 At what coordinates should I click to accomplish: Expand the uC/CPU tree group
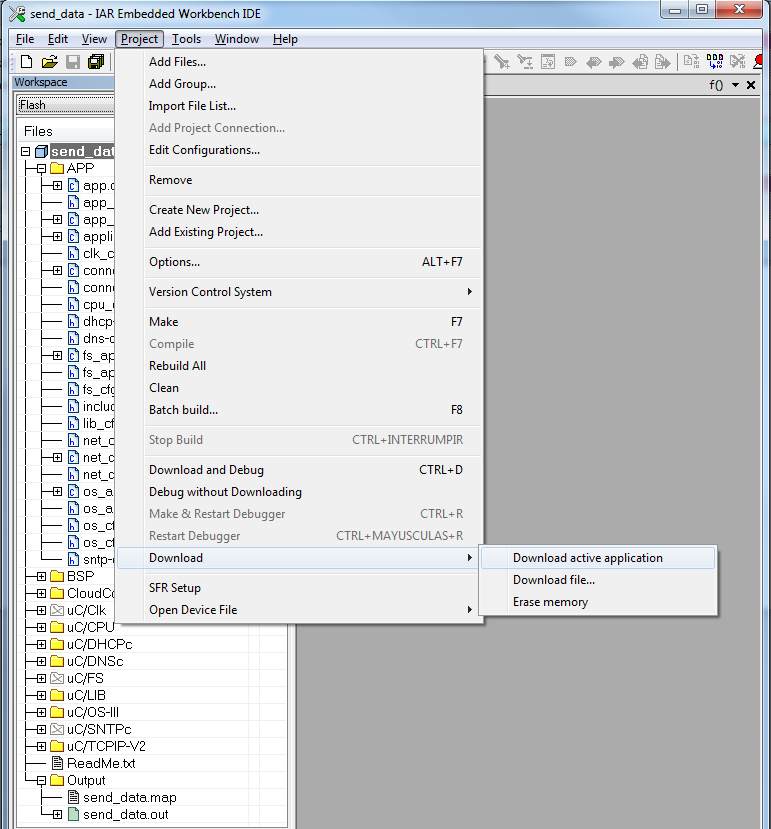pyautogui.click(x=41, y=627)
